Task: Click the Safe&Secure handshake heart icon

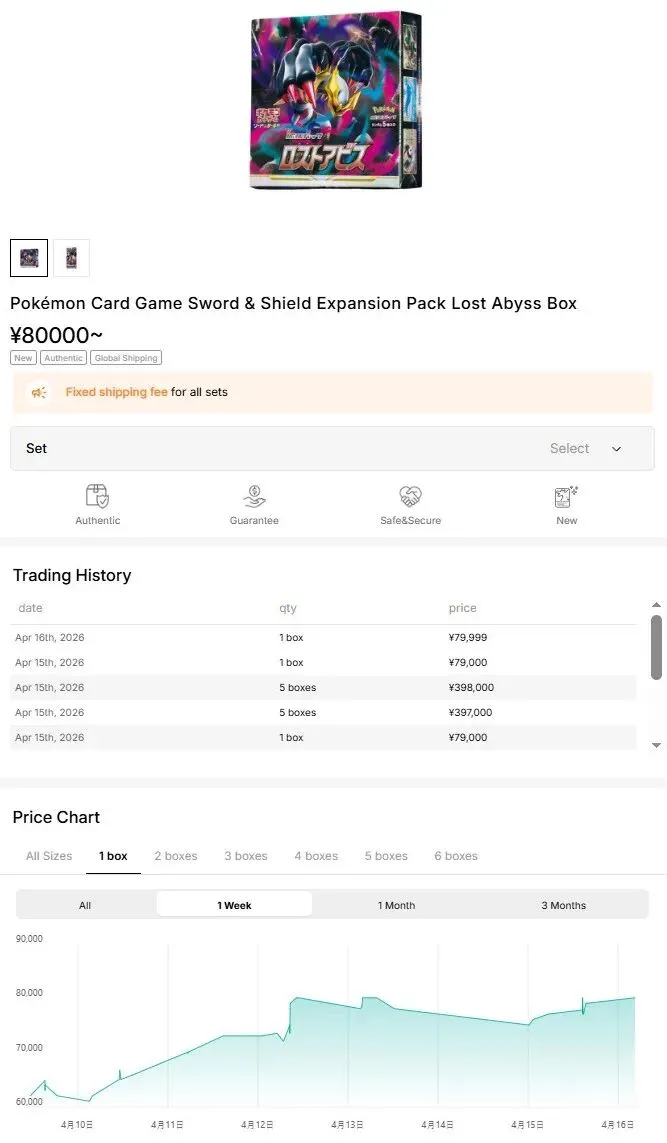Action: pos(410,496)
